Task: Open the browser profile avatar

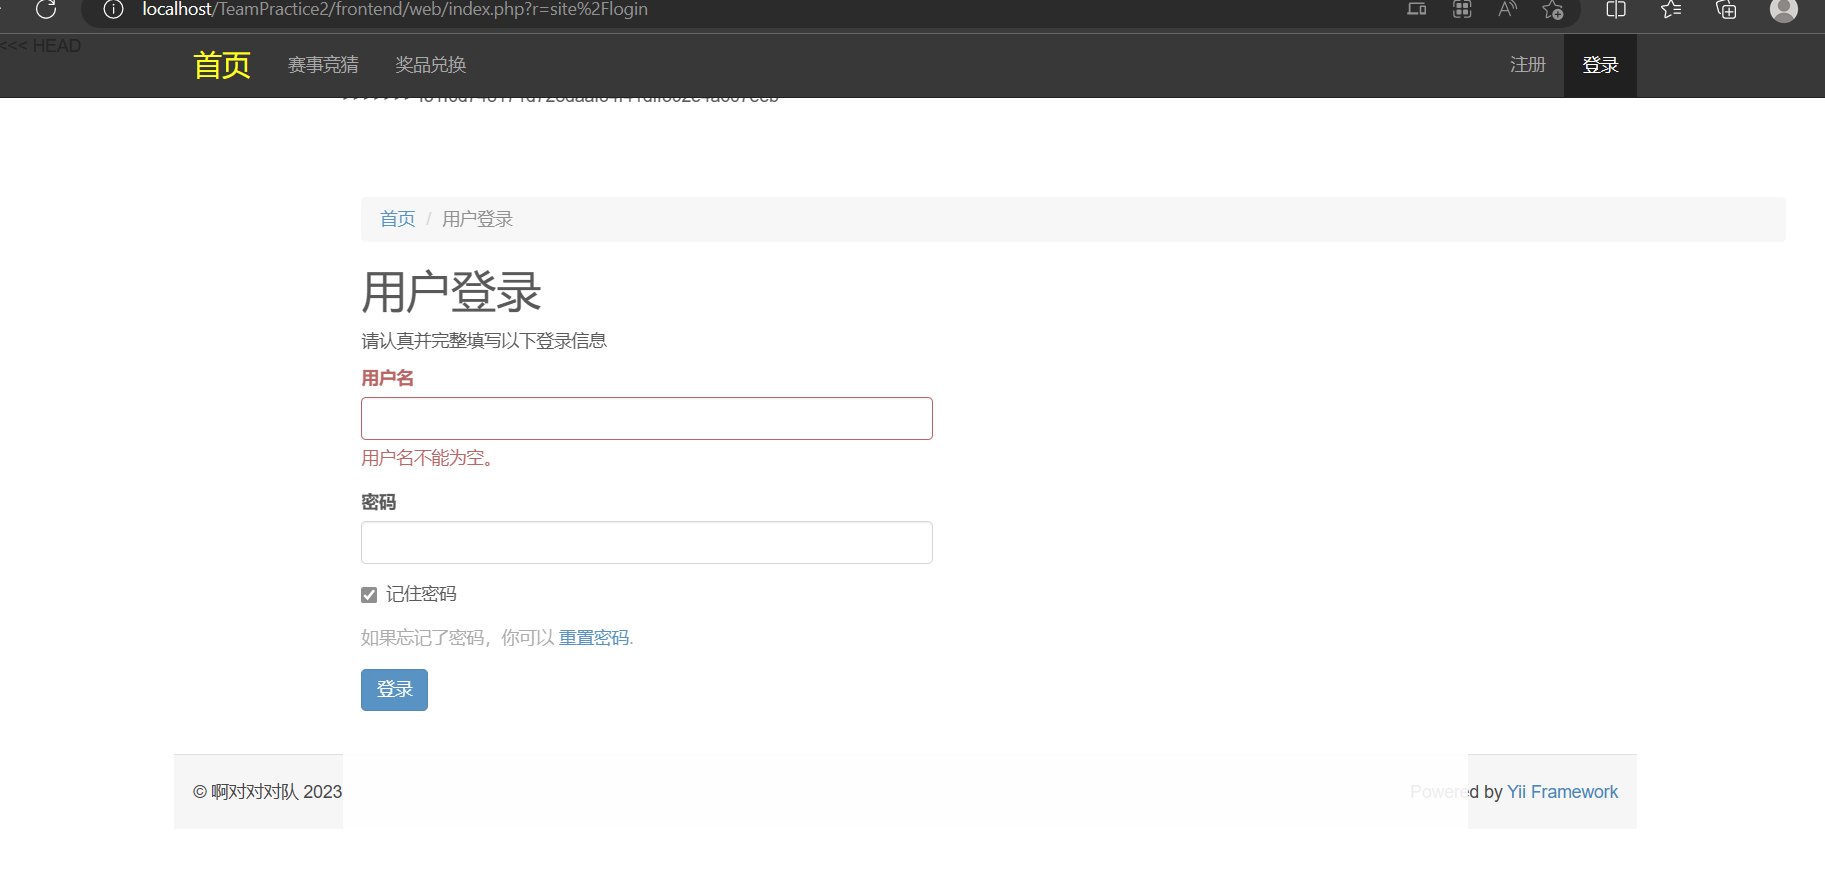Action: point(1784,9)
